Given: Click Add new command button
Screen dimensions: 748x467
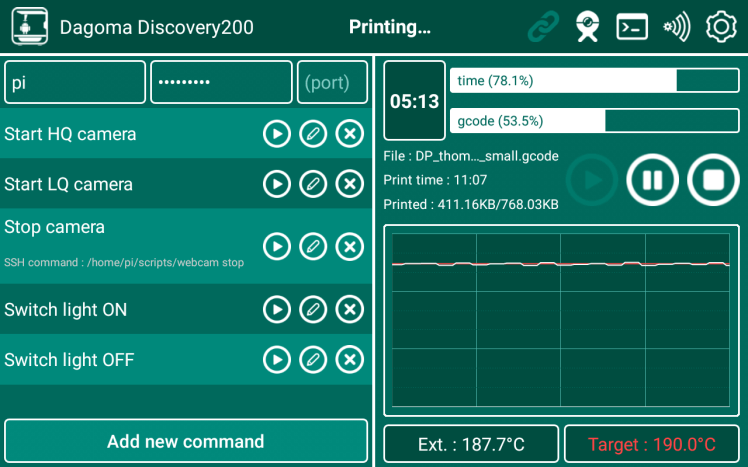Looking at the screenshot, I should tap(186, 441).
